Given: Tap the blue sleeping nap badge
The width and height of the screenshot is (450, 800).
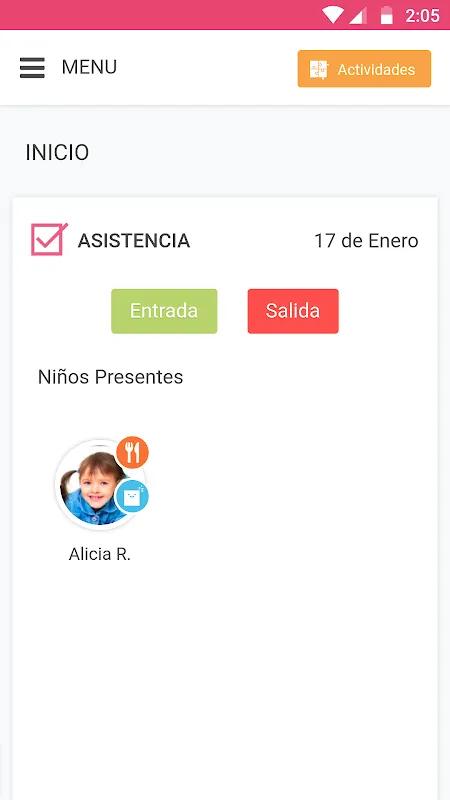Looking at the screenshot, I should coord(132,496).
